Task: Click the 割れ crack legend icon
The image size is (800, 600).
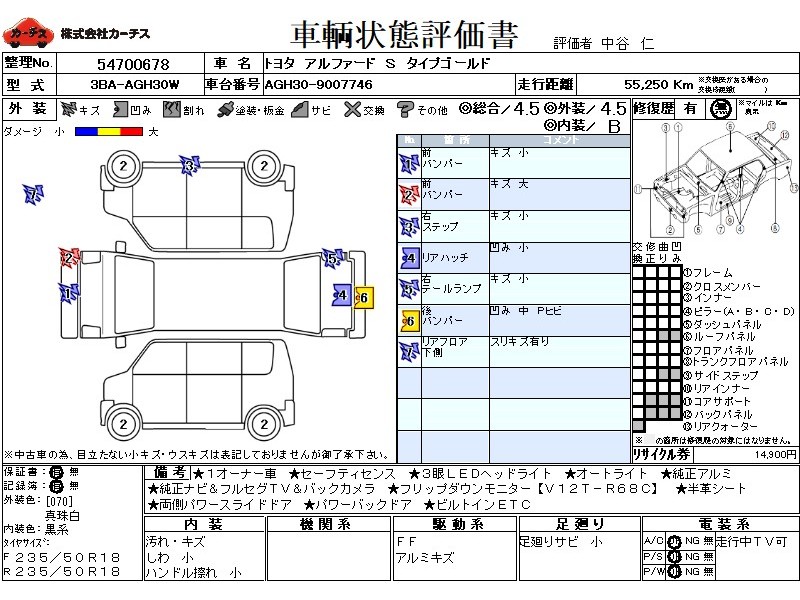Action: [x=172, y=109]
